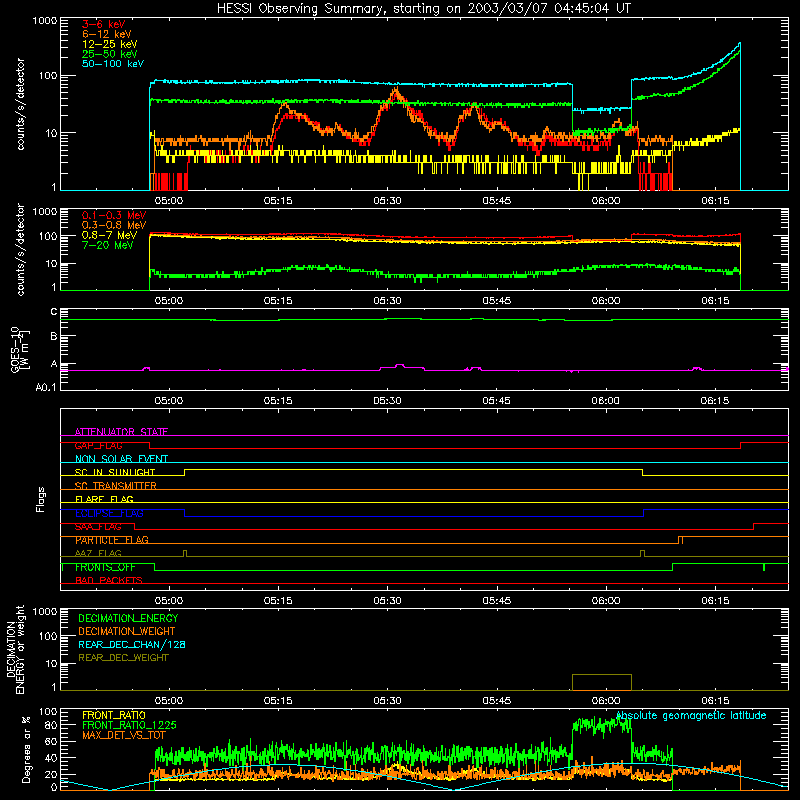The width and height of the screenshot is (800, 800).
Task: Click the 0.3-0.8 MeV legend entry
Action: coord(114,225)
